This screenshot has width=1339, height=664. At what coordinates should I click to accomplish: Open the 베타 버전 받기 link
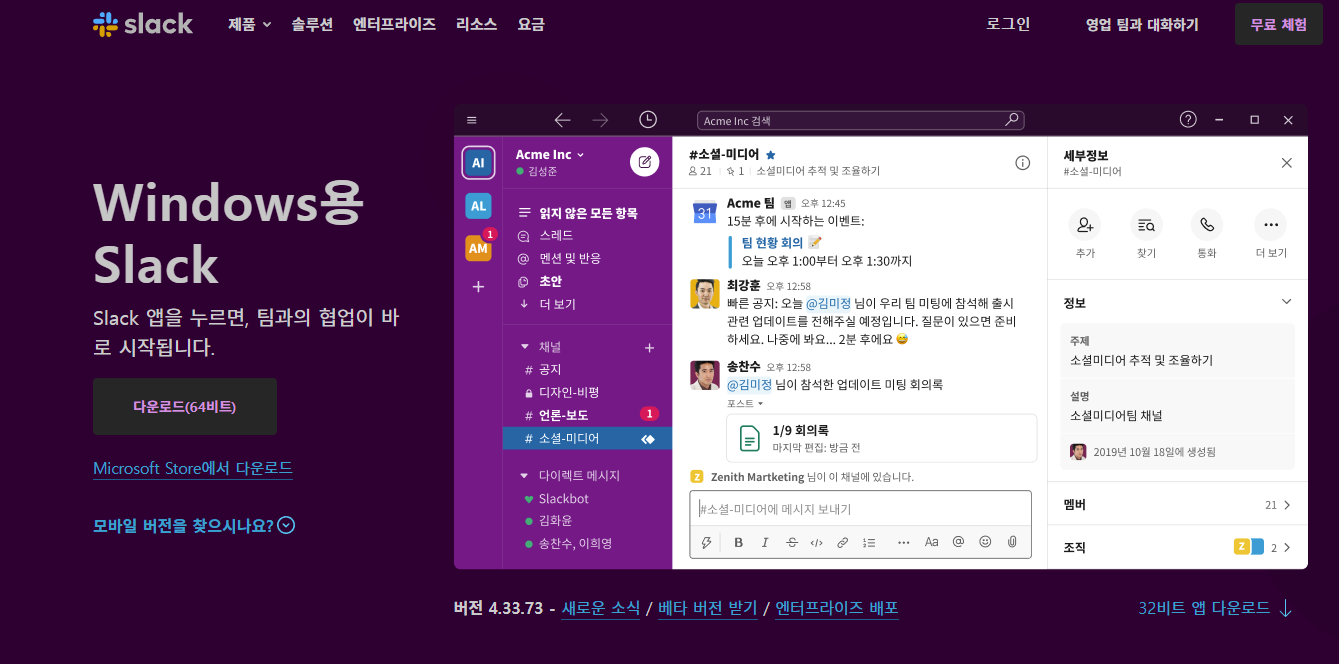[x=707, y=608]
